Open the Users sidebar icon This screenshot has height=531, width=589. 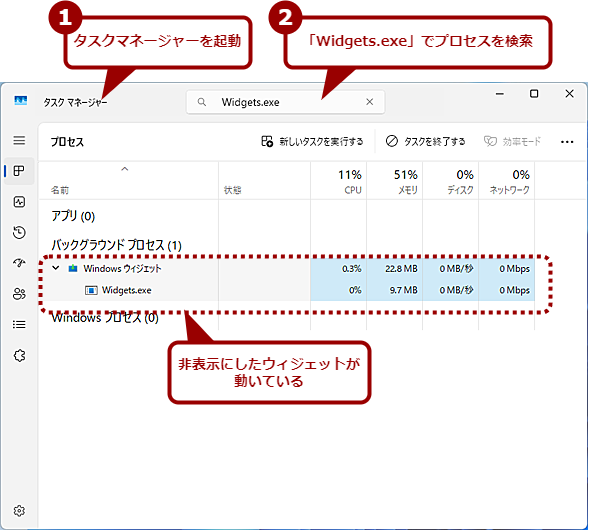(x=19, y=294)
